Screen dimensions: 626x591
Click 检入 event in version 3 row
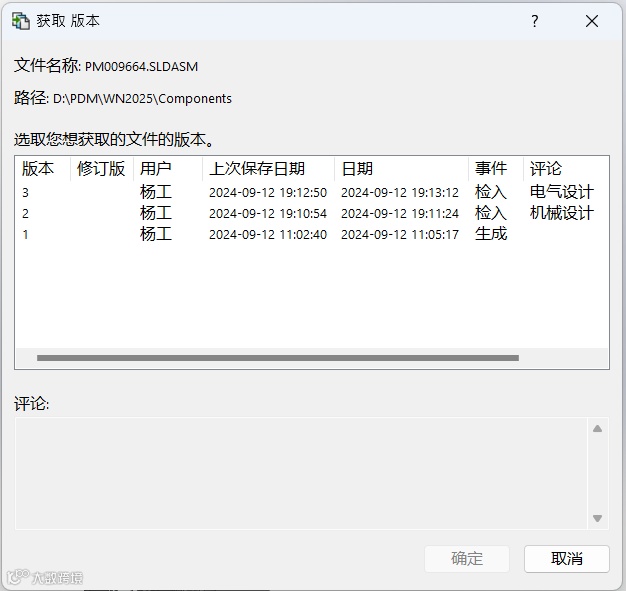[491, 192]
